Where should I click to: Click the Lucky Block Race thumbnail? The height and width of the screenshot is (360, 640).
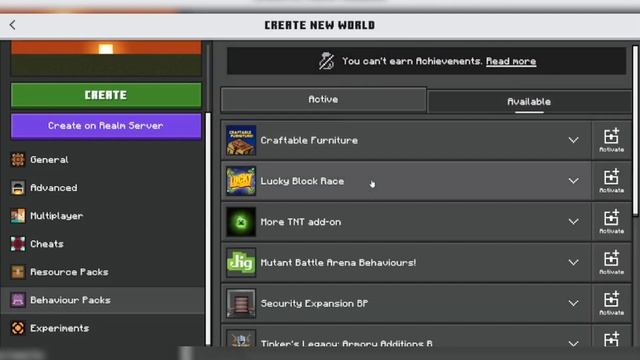coord(241,181)
